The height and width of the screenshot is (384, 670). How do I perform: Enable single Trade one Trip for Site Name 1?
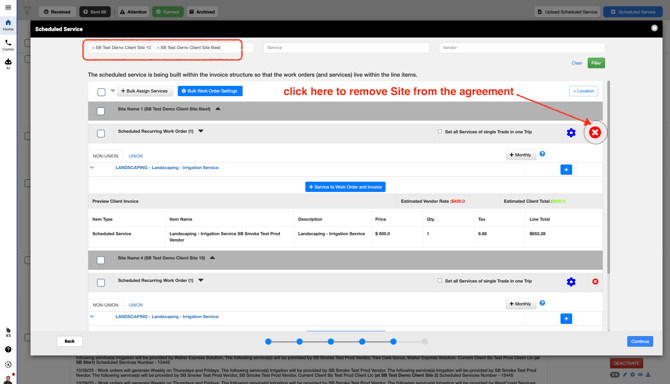[440, 132]
